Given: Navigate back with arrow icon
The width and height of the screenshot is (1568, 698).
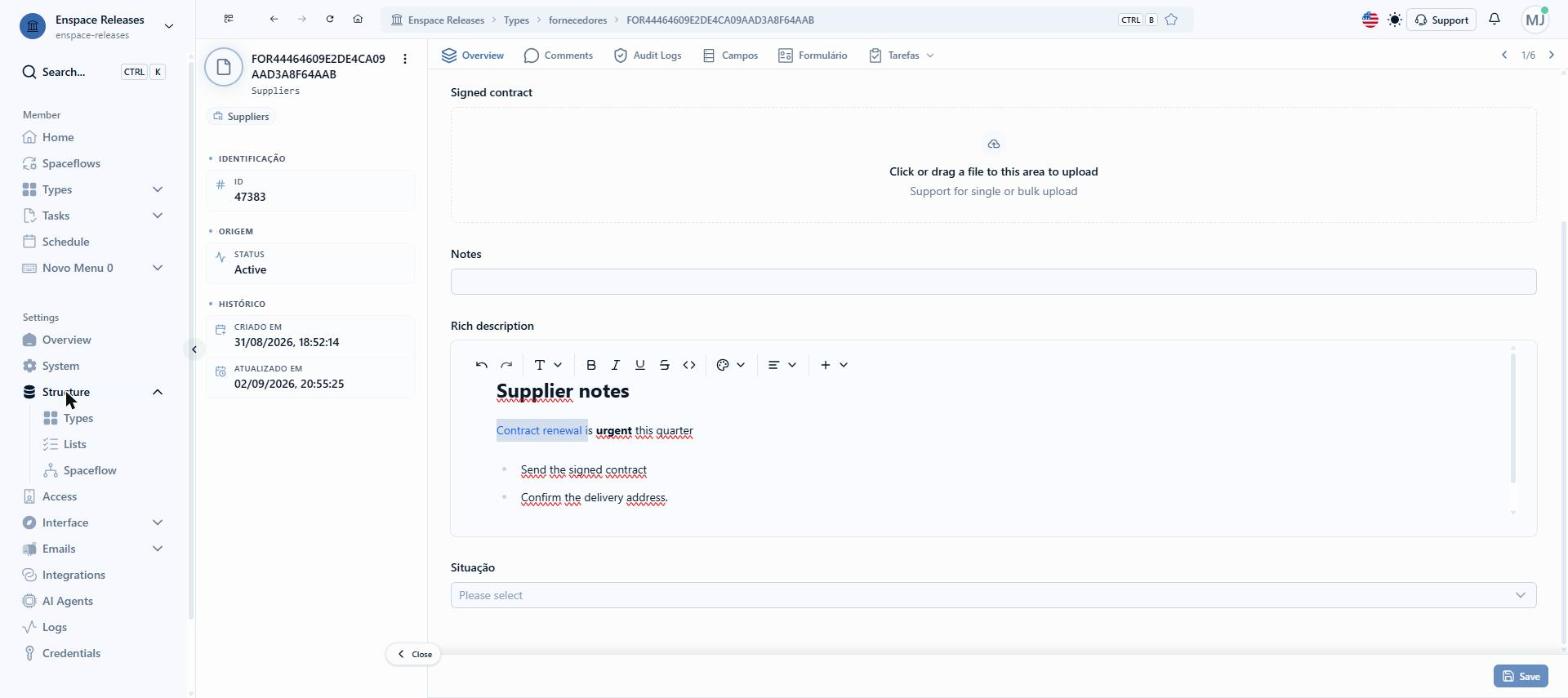Looking at the screenshot, I should click(x=274, y=19).
